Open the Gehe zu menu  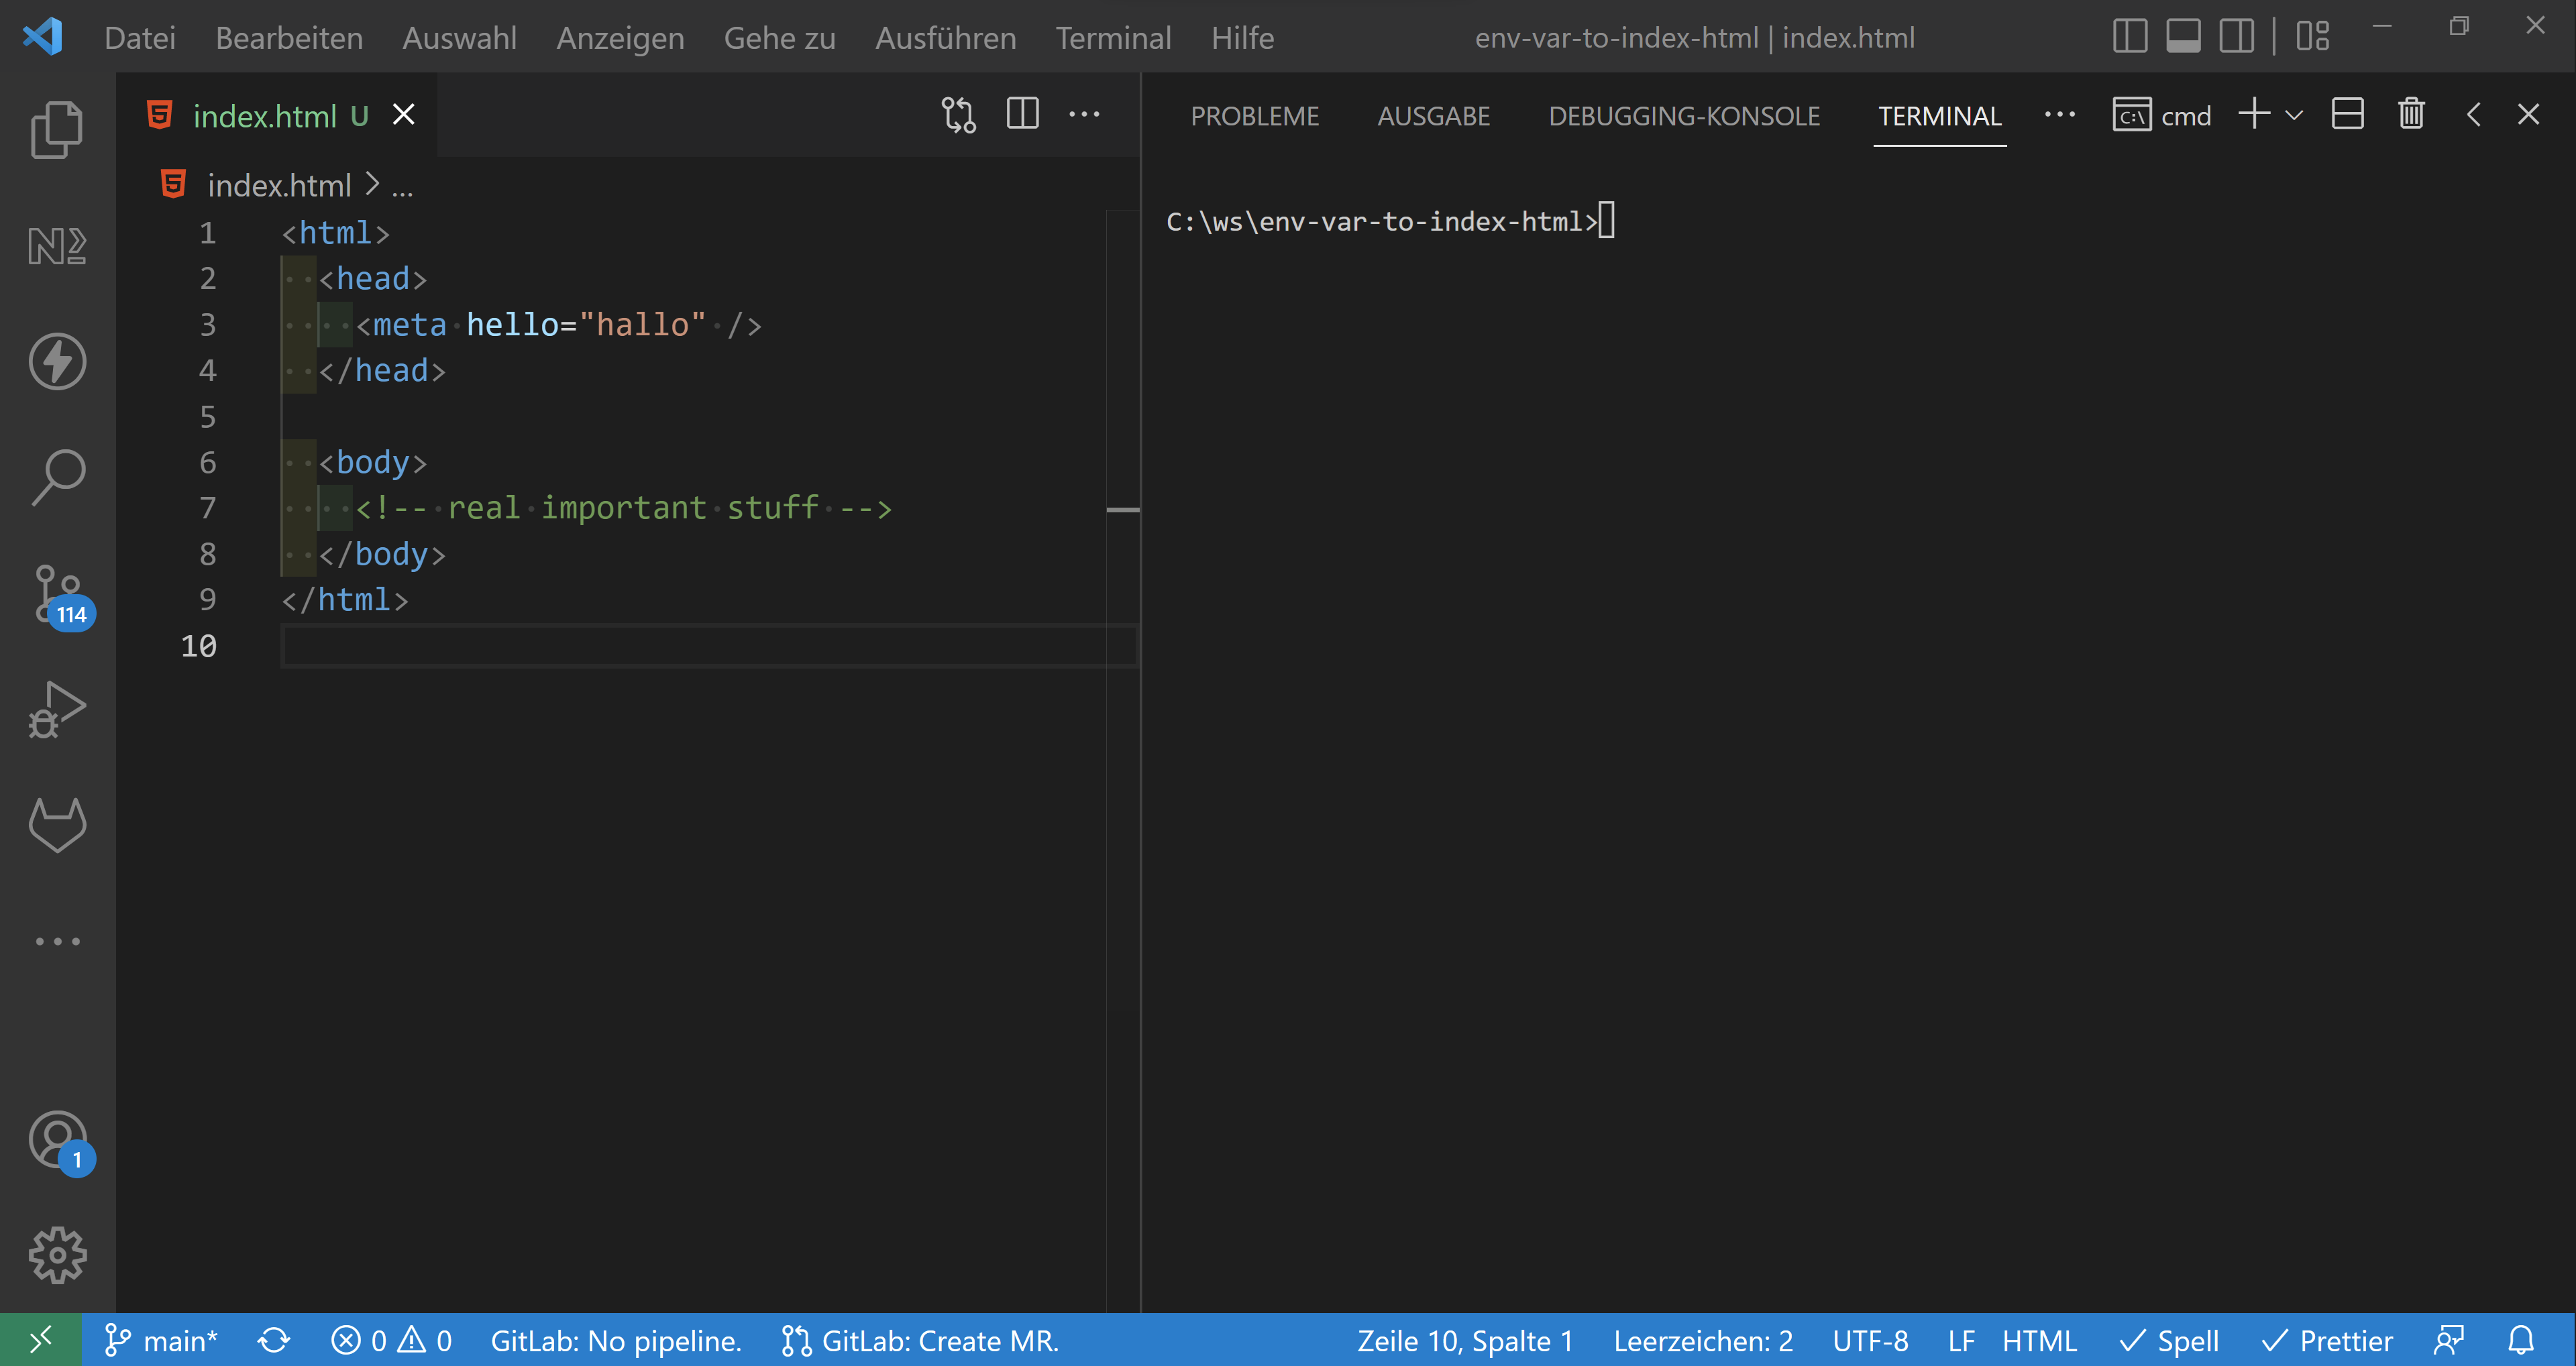[x=780, y=38]
